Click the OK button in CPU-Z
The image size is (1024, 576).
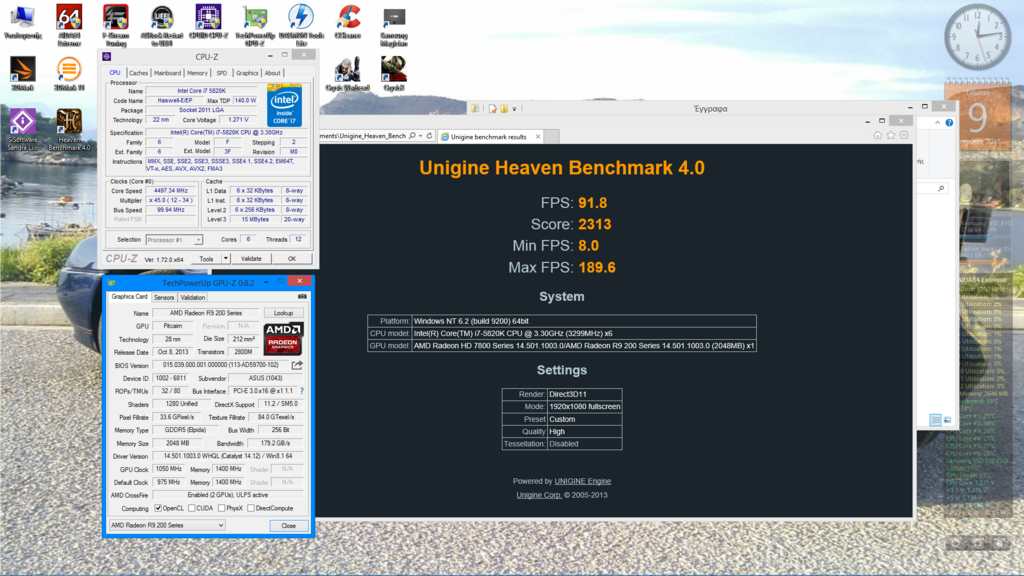pyautogui.click(x=292, y=259)
